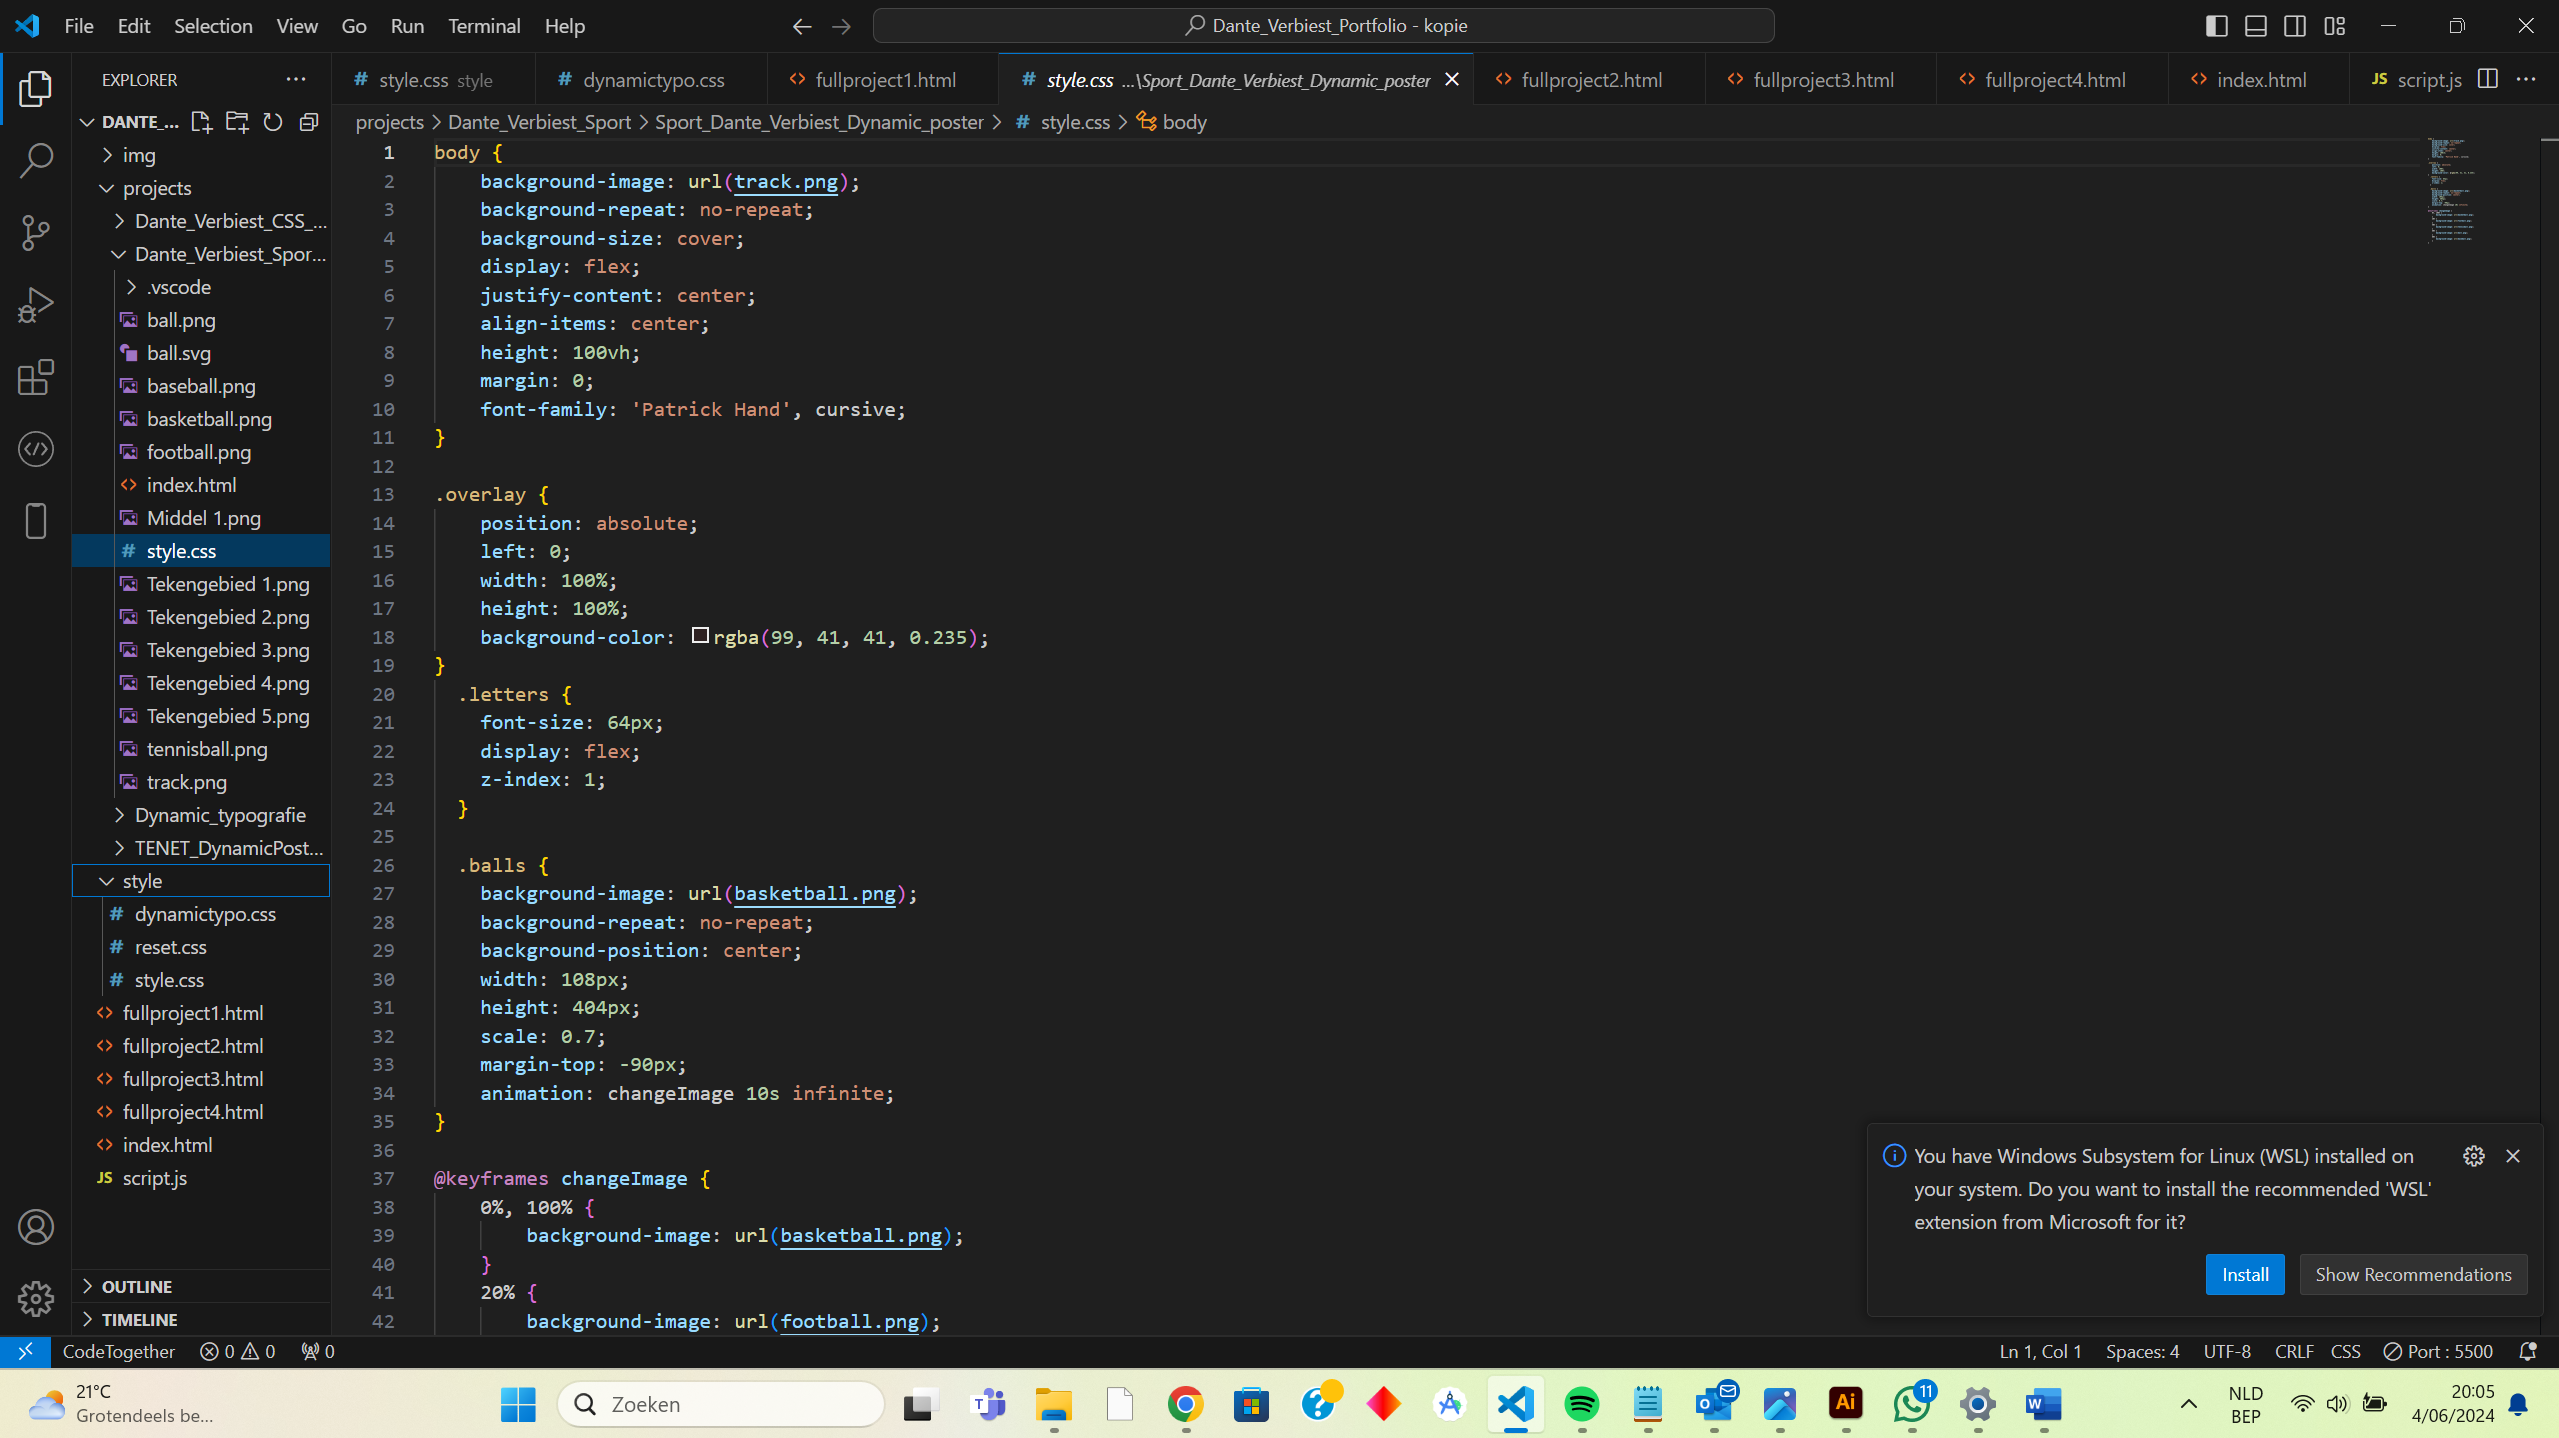Open Google Chrome from the taskbar

pyautogui.click(x=1185, y=1405)
